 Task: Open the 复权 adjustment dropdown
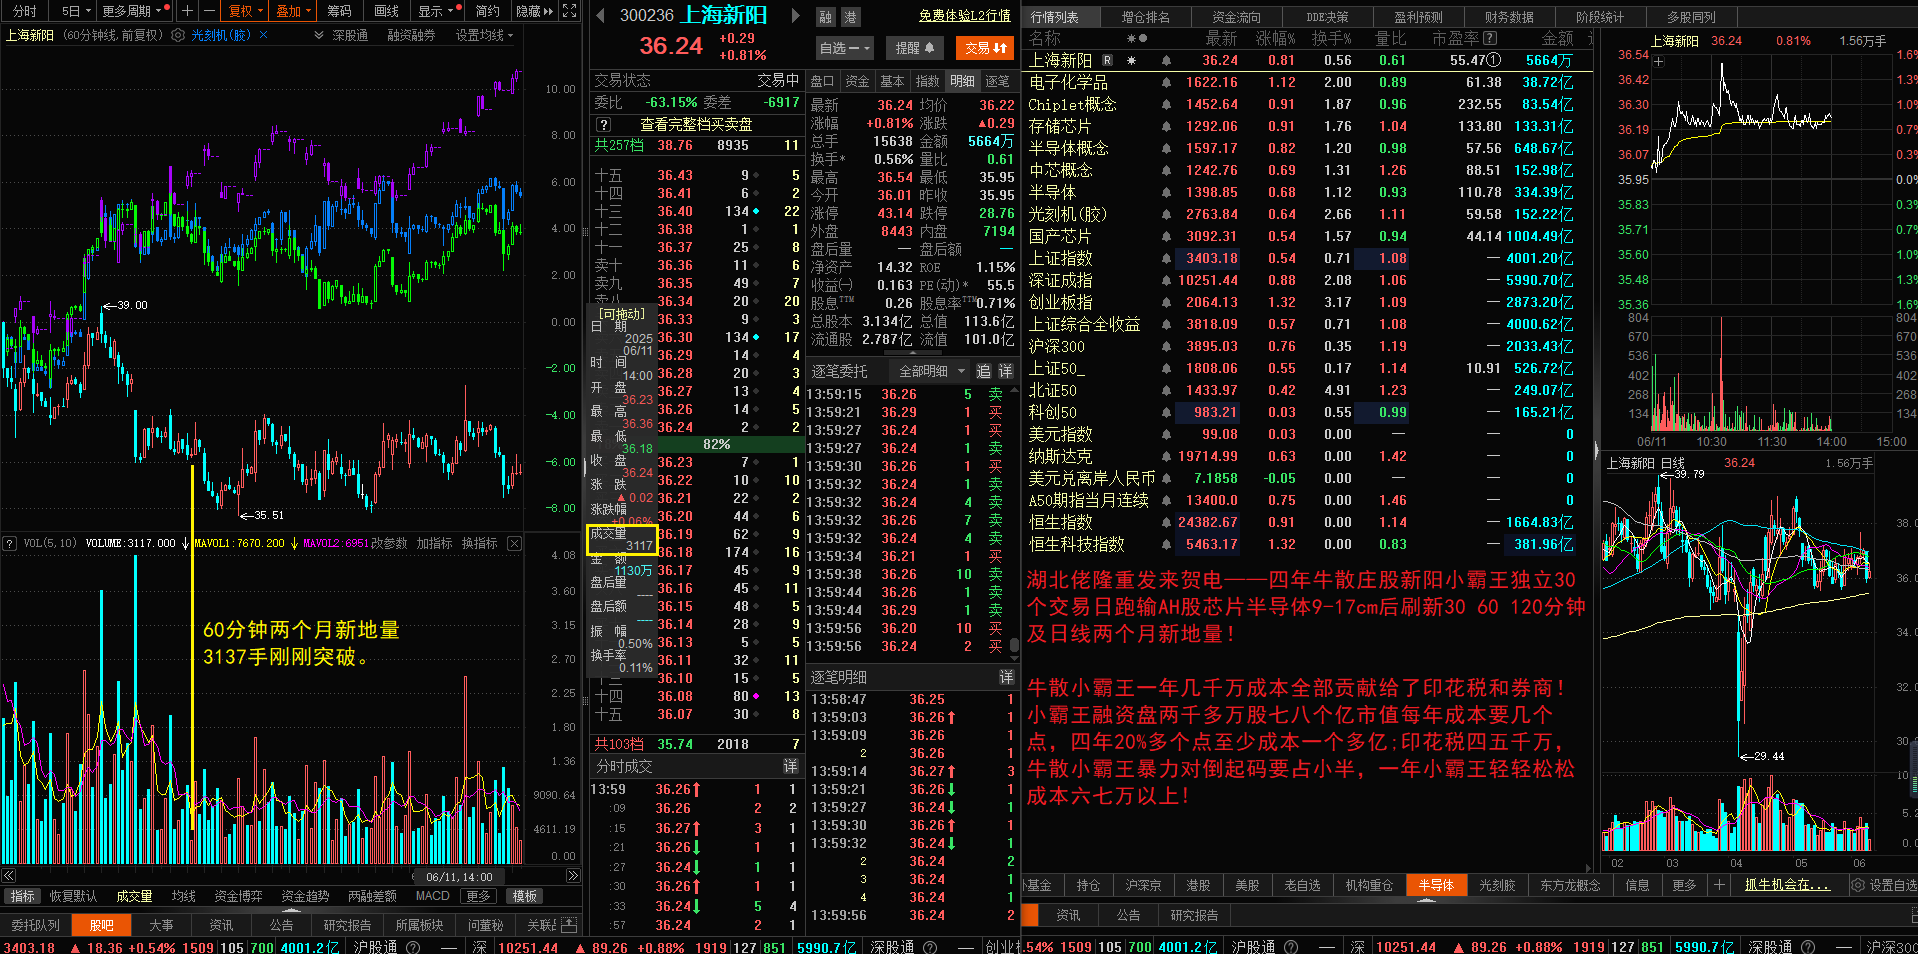(245, 11)
